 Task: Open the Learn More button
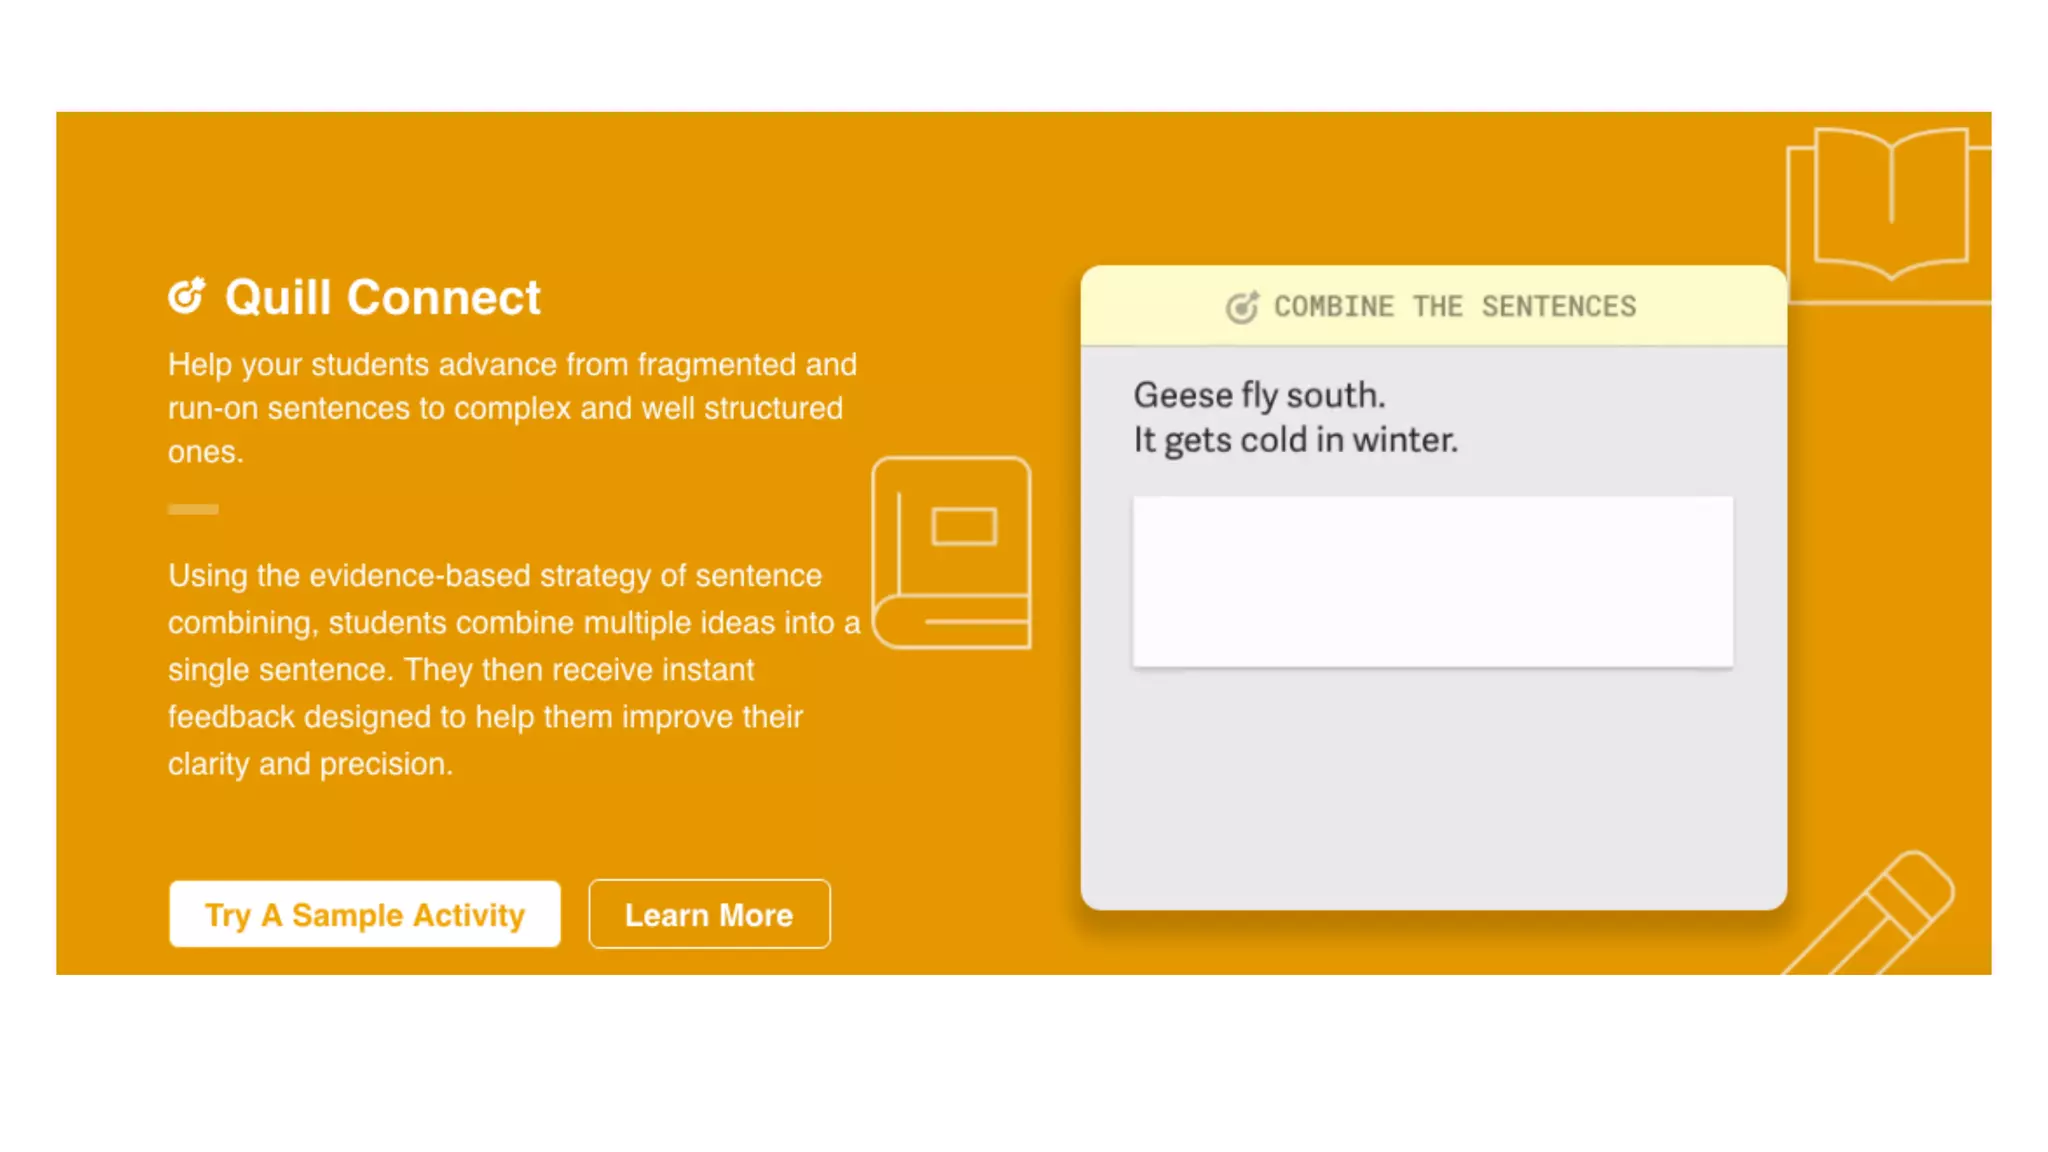coord(708,914)
